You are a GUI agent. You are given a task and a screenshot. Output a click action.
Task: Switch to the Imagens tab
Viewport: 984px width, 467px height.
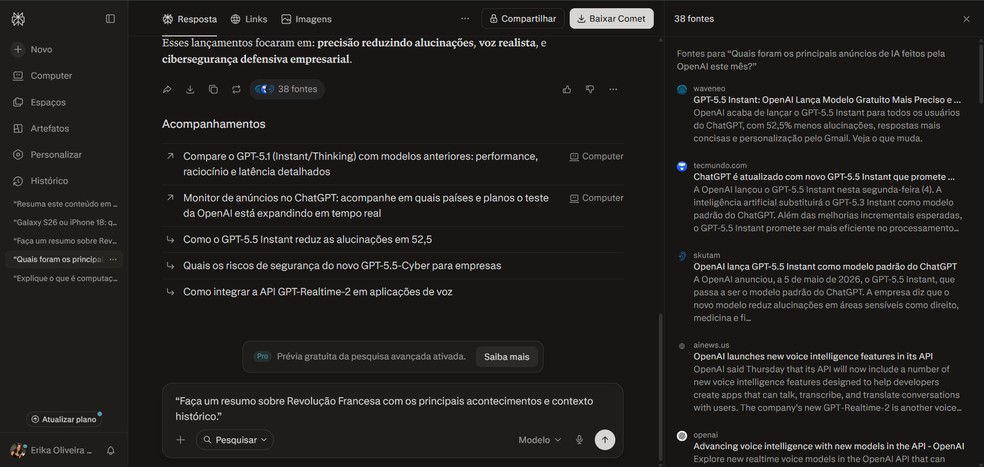[x=306, y=19]
